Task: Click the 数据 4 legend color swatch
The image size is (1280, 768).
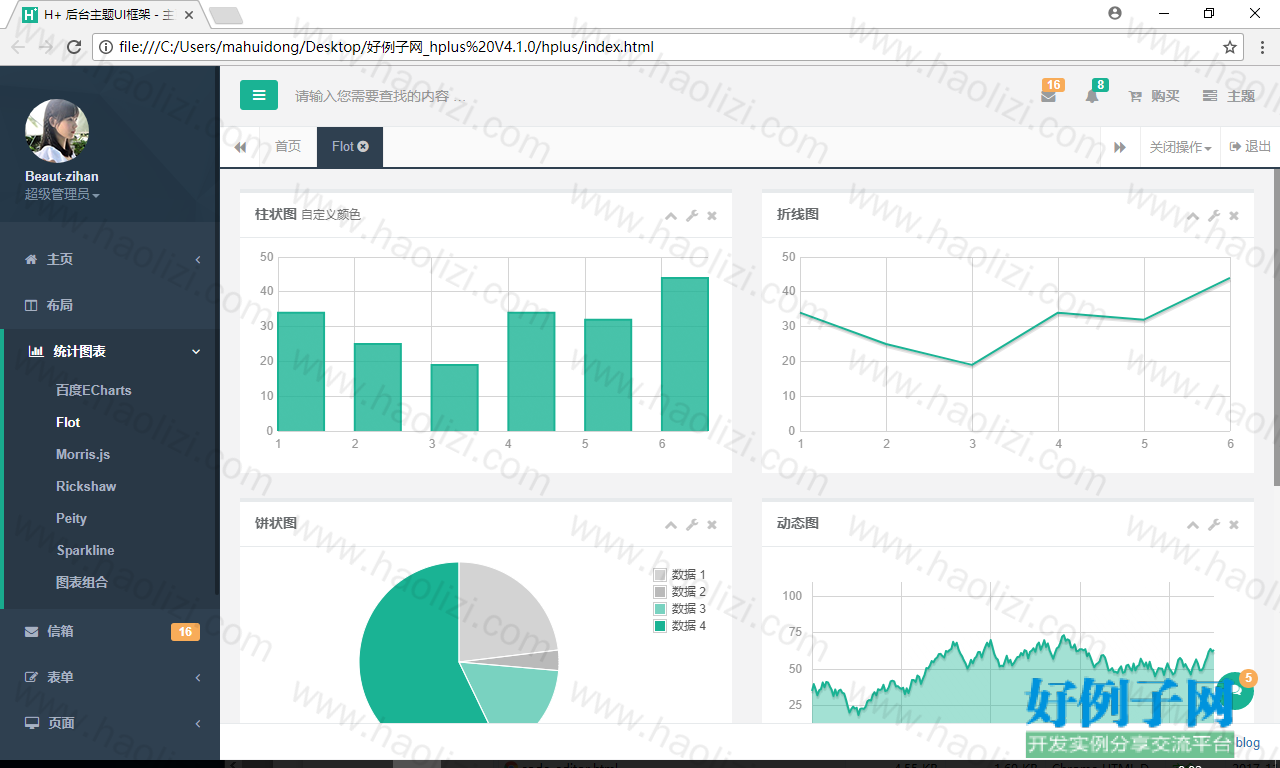Action: 660,626
